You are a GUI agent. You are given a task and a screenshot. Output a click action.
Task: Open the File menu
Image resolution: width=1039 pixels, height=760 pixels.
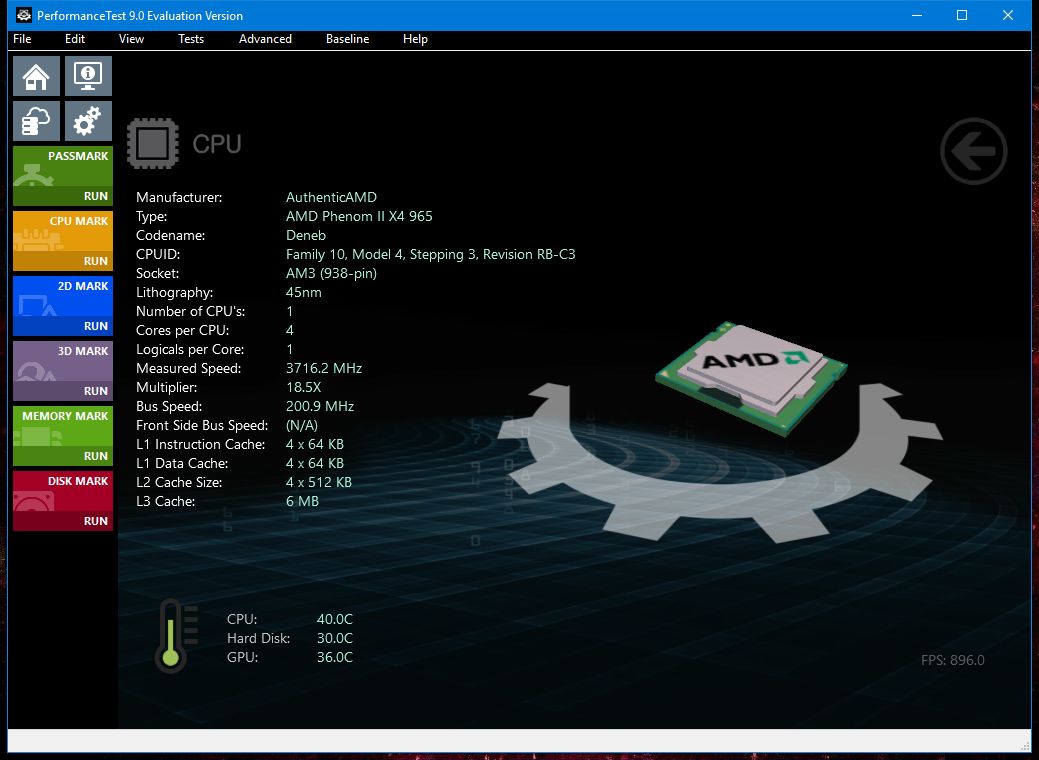click(22, 39)
